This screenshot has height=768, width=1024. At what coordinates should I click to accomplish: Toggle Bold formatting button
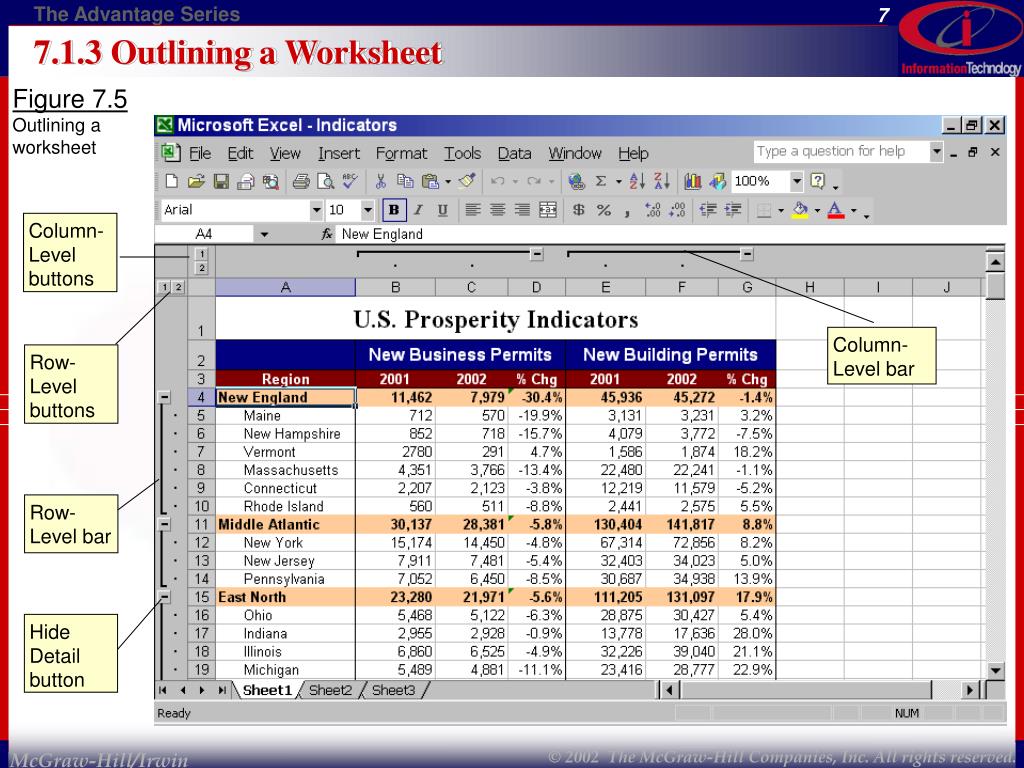(x=394, y=210)
